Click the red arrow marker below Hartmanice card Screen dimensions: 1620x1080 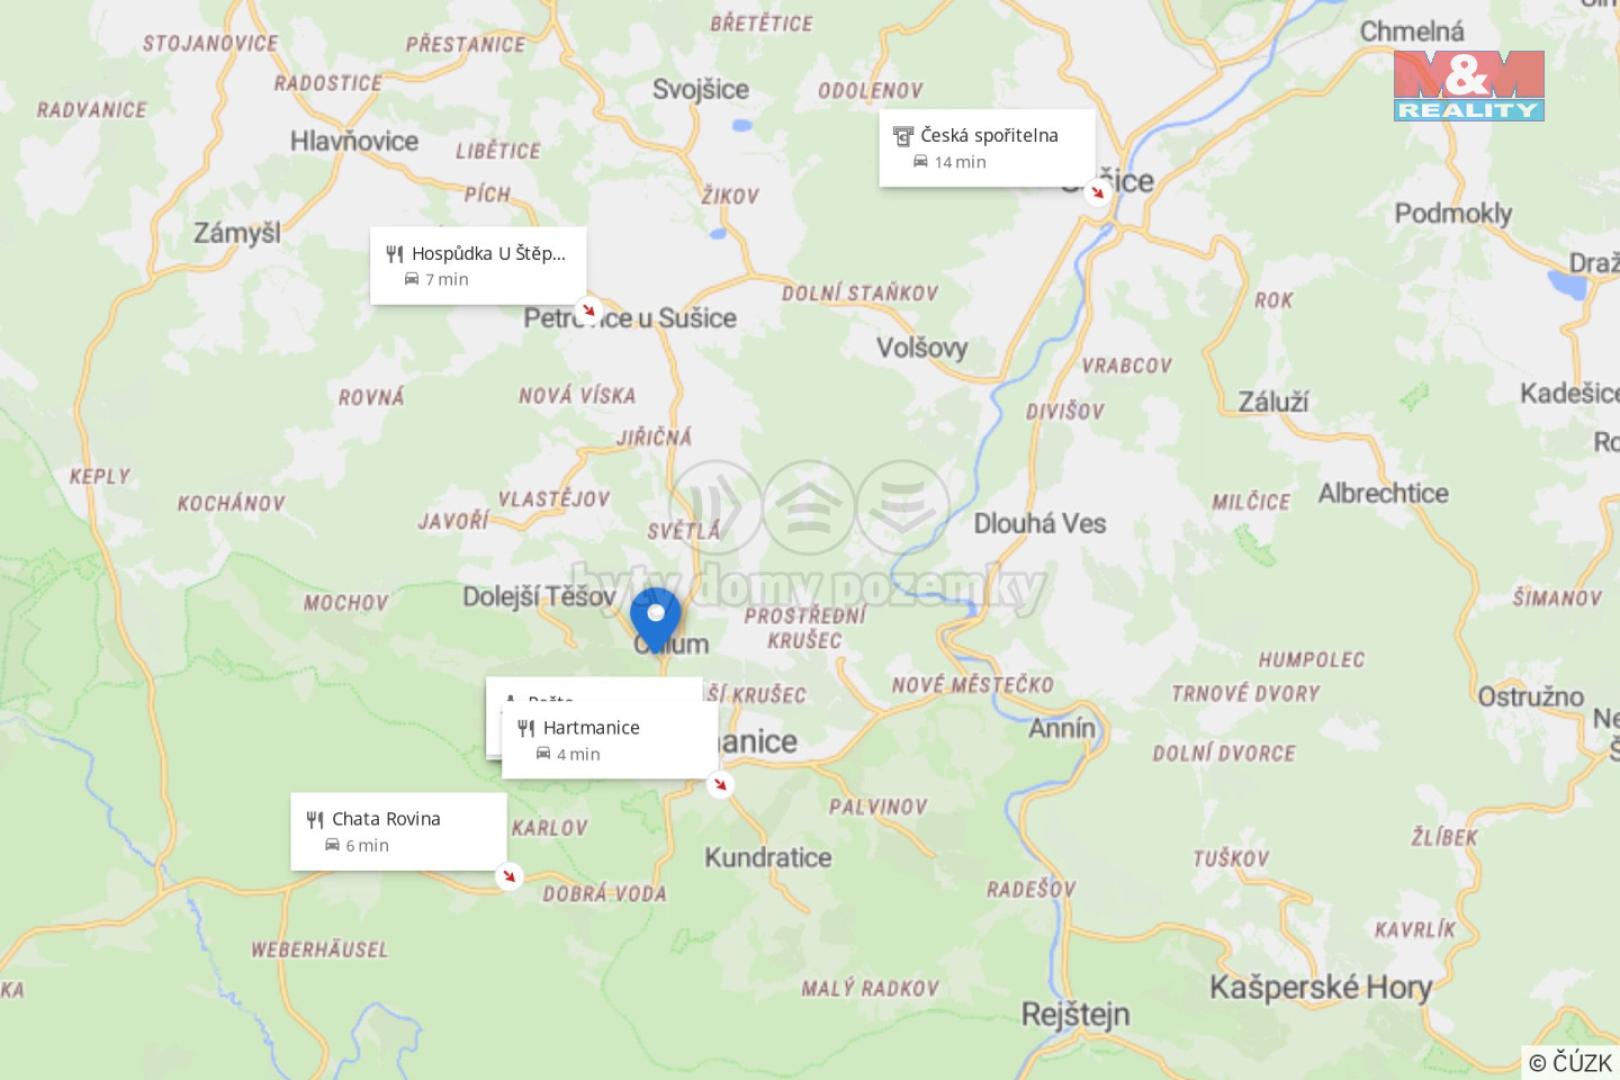click(x=720, y=784)
